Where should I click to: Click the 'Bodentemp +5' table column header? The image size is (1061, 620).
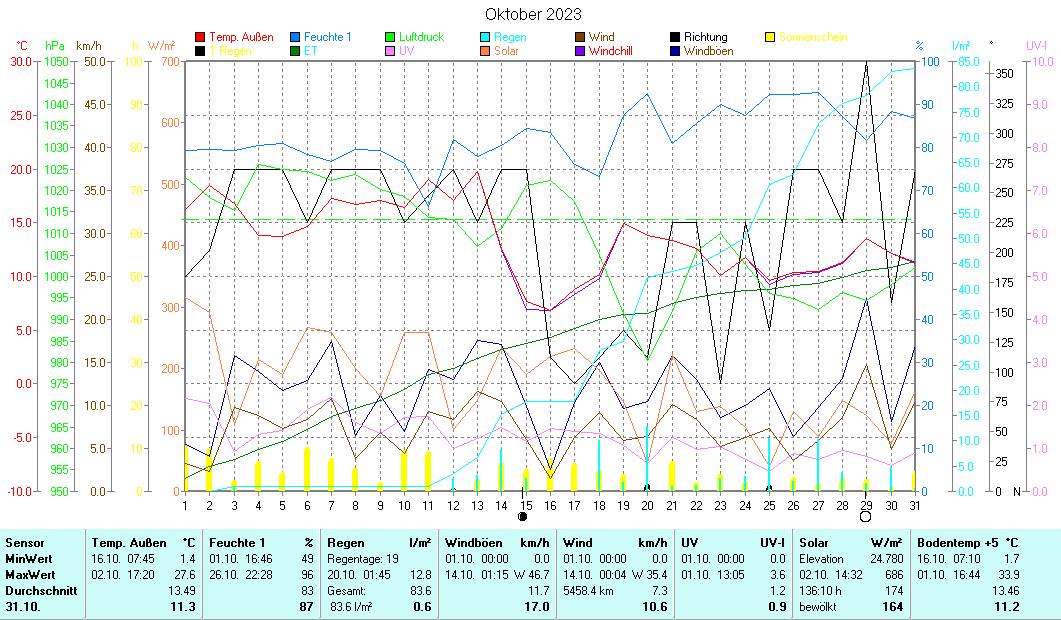pos(957,543)
